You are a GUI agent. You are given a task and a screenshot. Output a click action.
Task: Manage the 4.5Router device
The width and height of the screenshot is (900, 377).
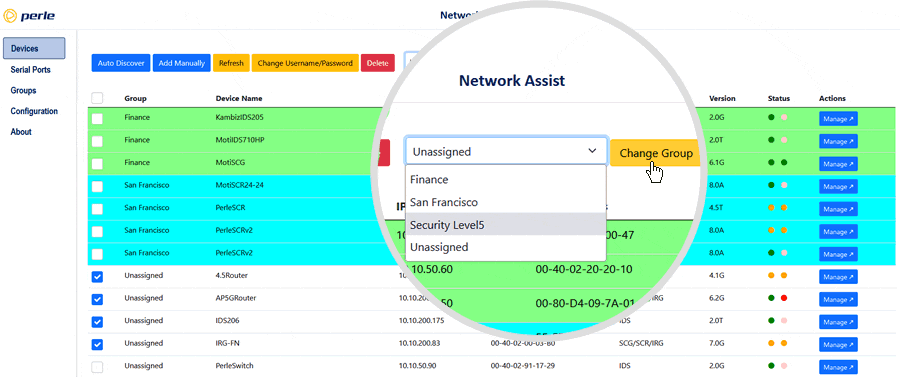838,277
